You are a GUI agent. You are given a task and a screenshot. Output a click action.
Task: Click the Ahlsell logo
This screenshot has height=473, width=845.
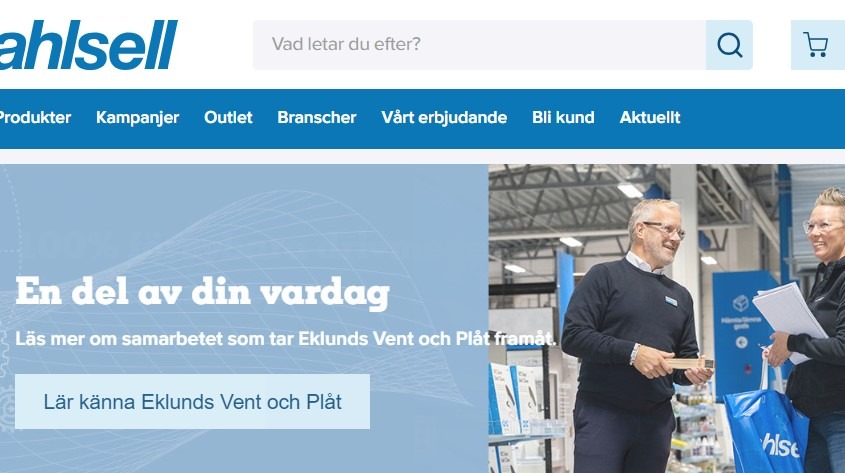pyautogui.click(x=88, y=45)
